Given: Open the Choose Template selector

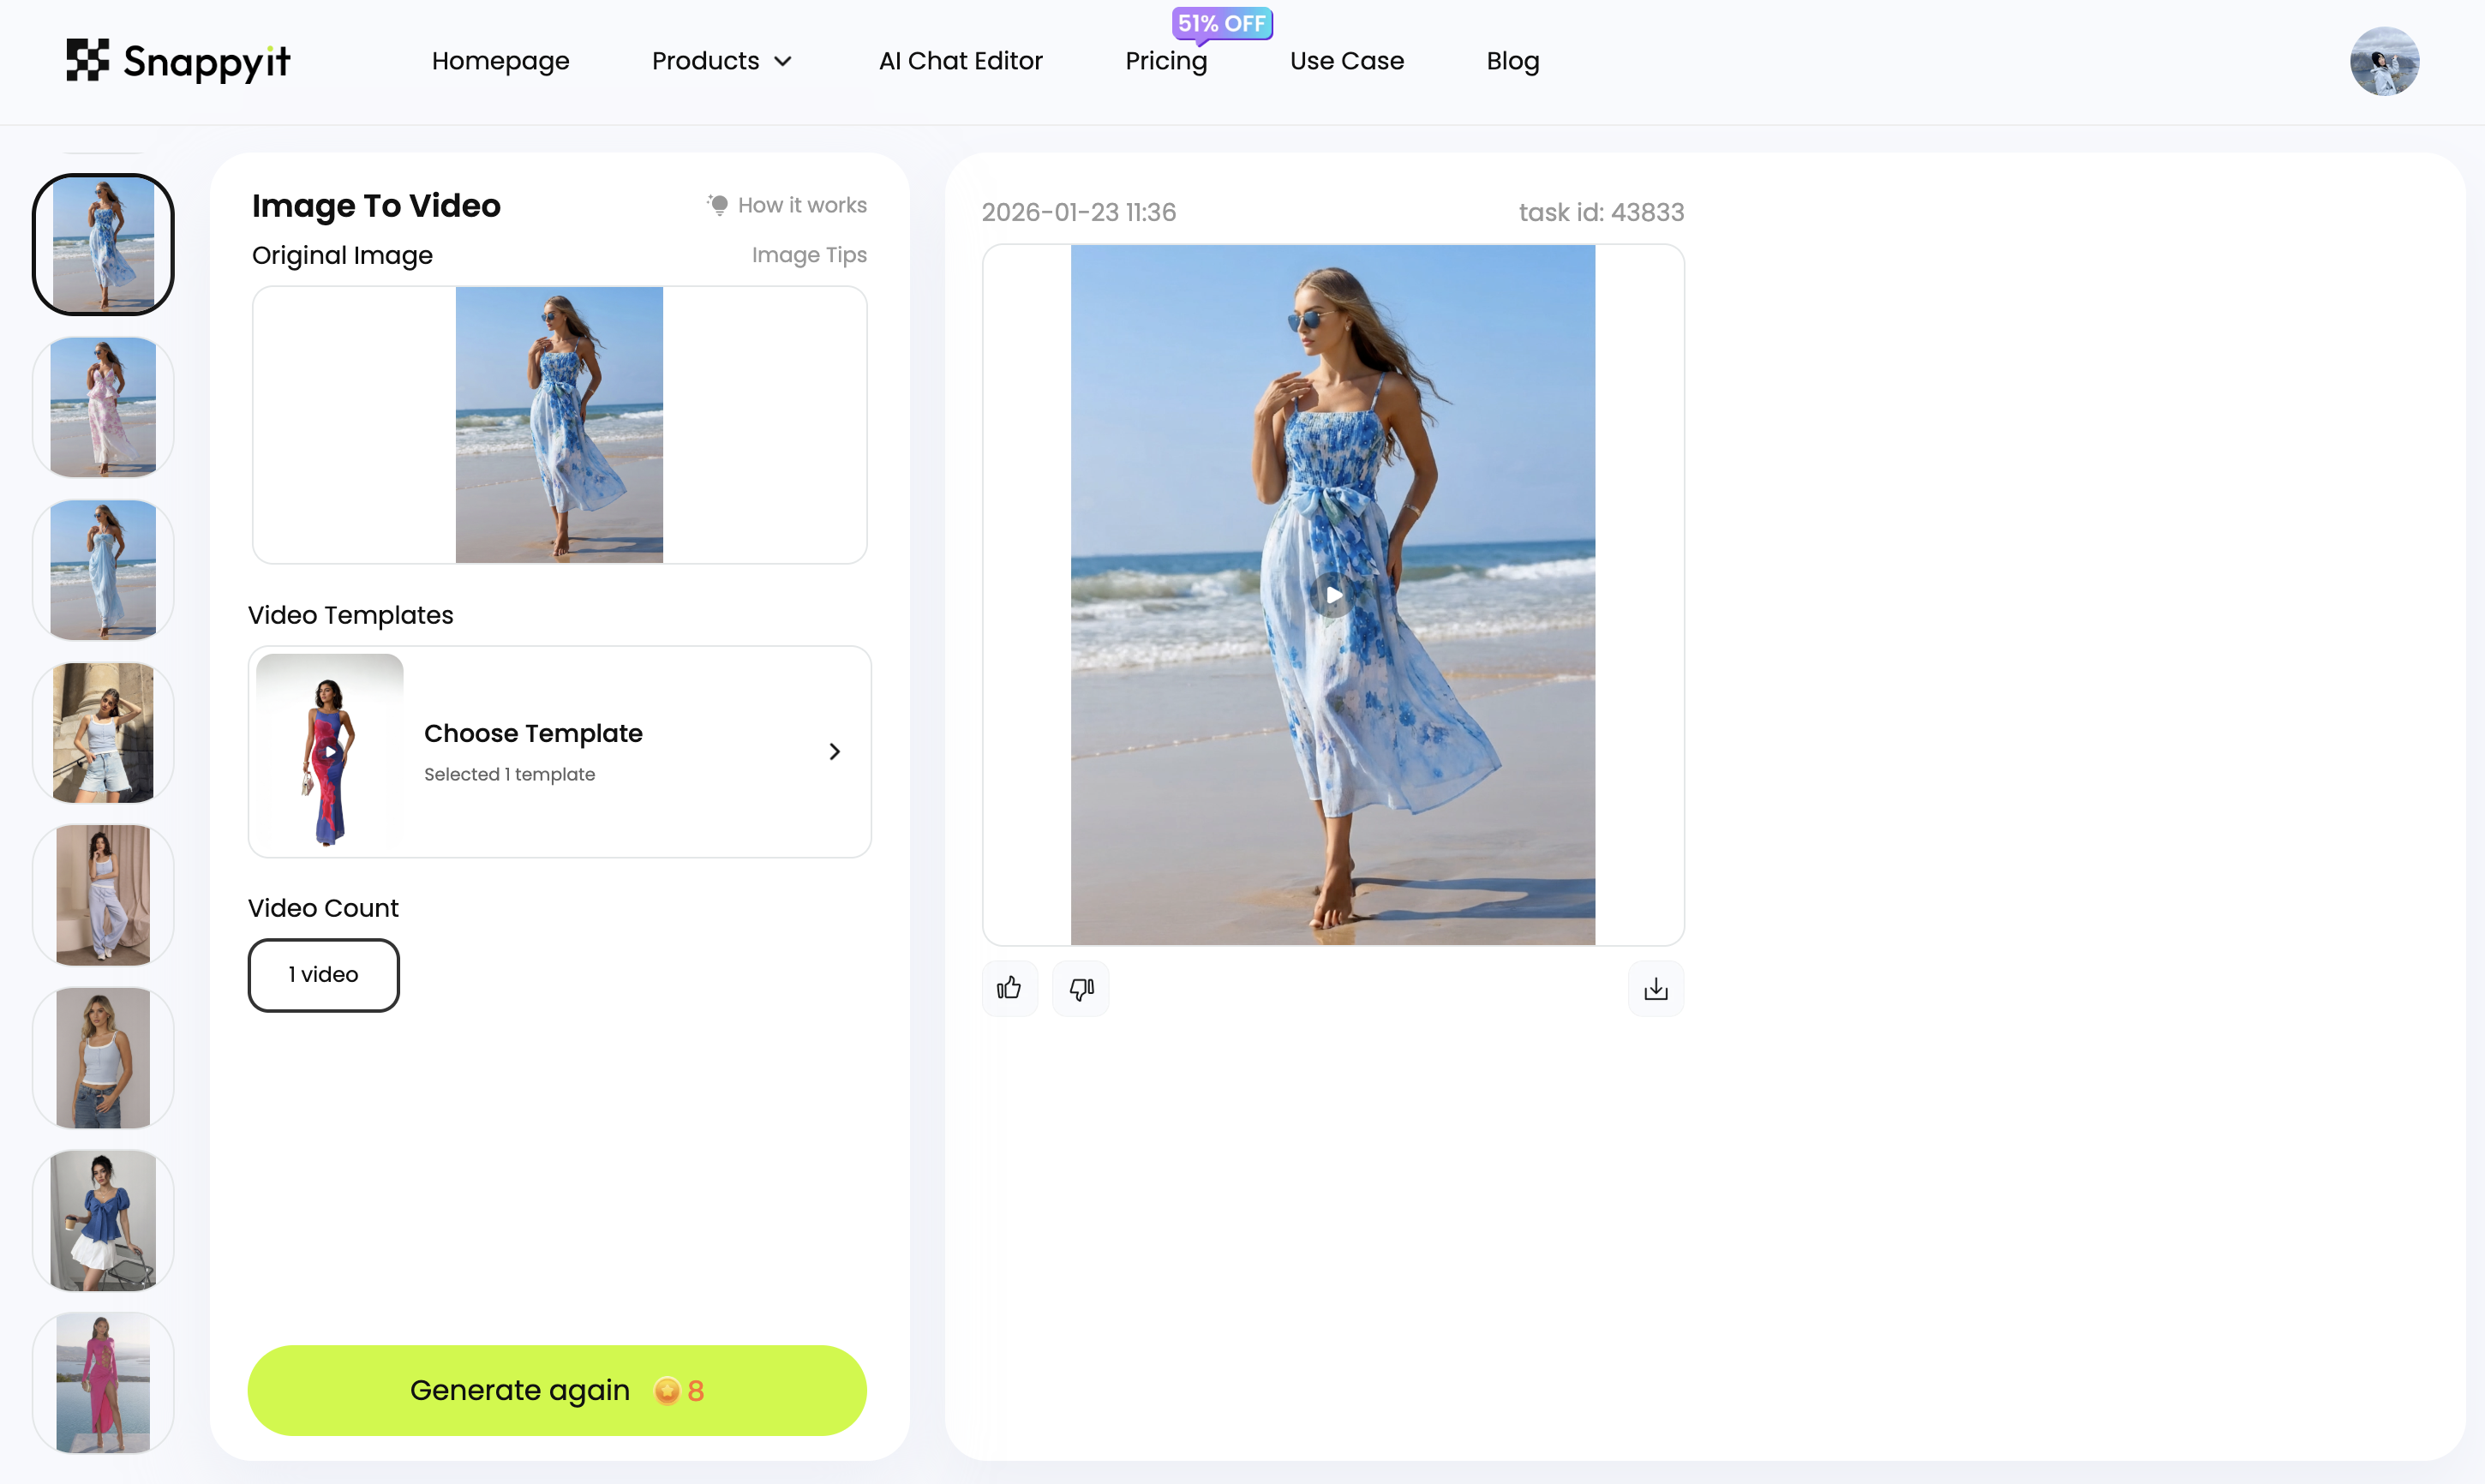Looking at the screenshot, I should (559, 752).
